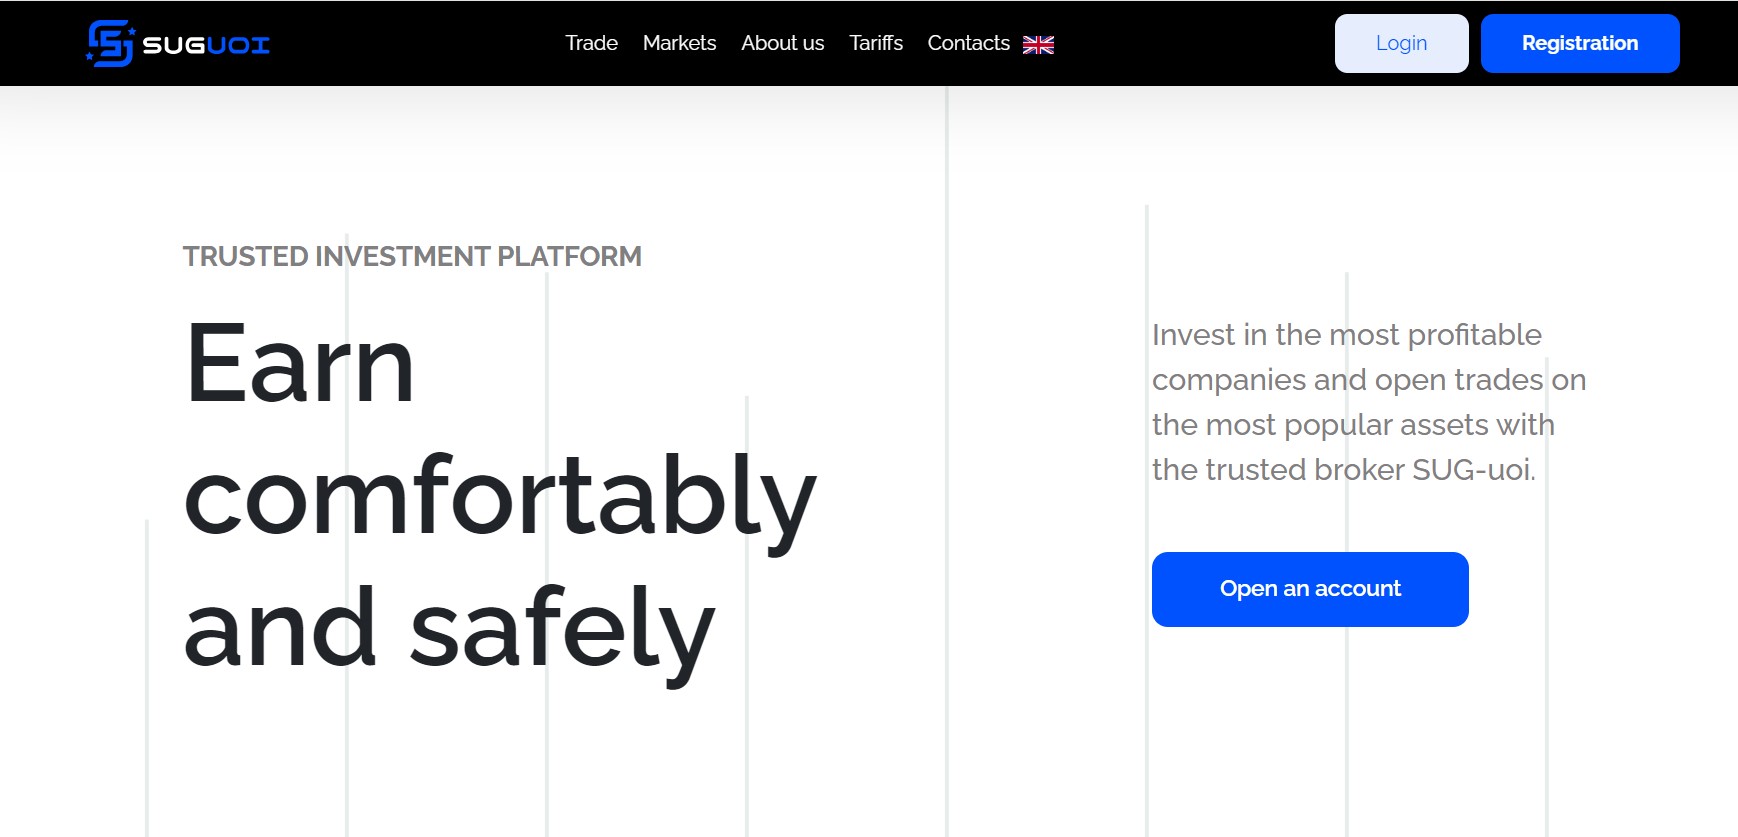Screen dimensions: 1738x837
Task: Click the Open an account button
Action: 1310,589
